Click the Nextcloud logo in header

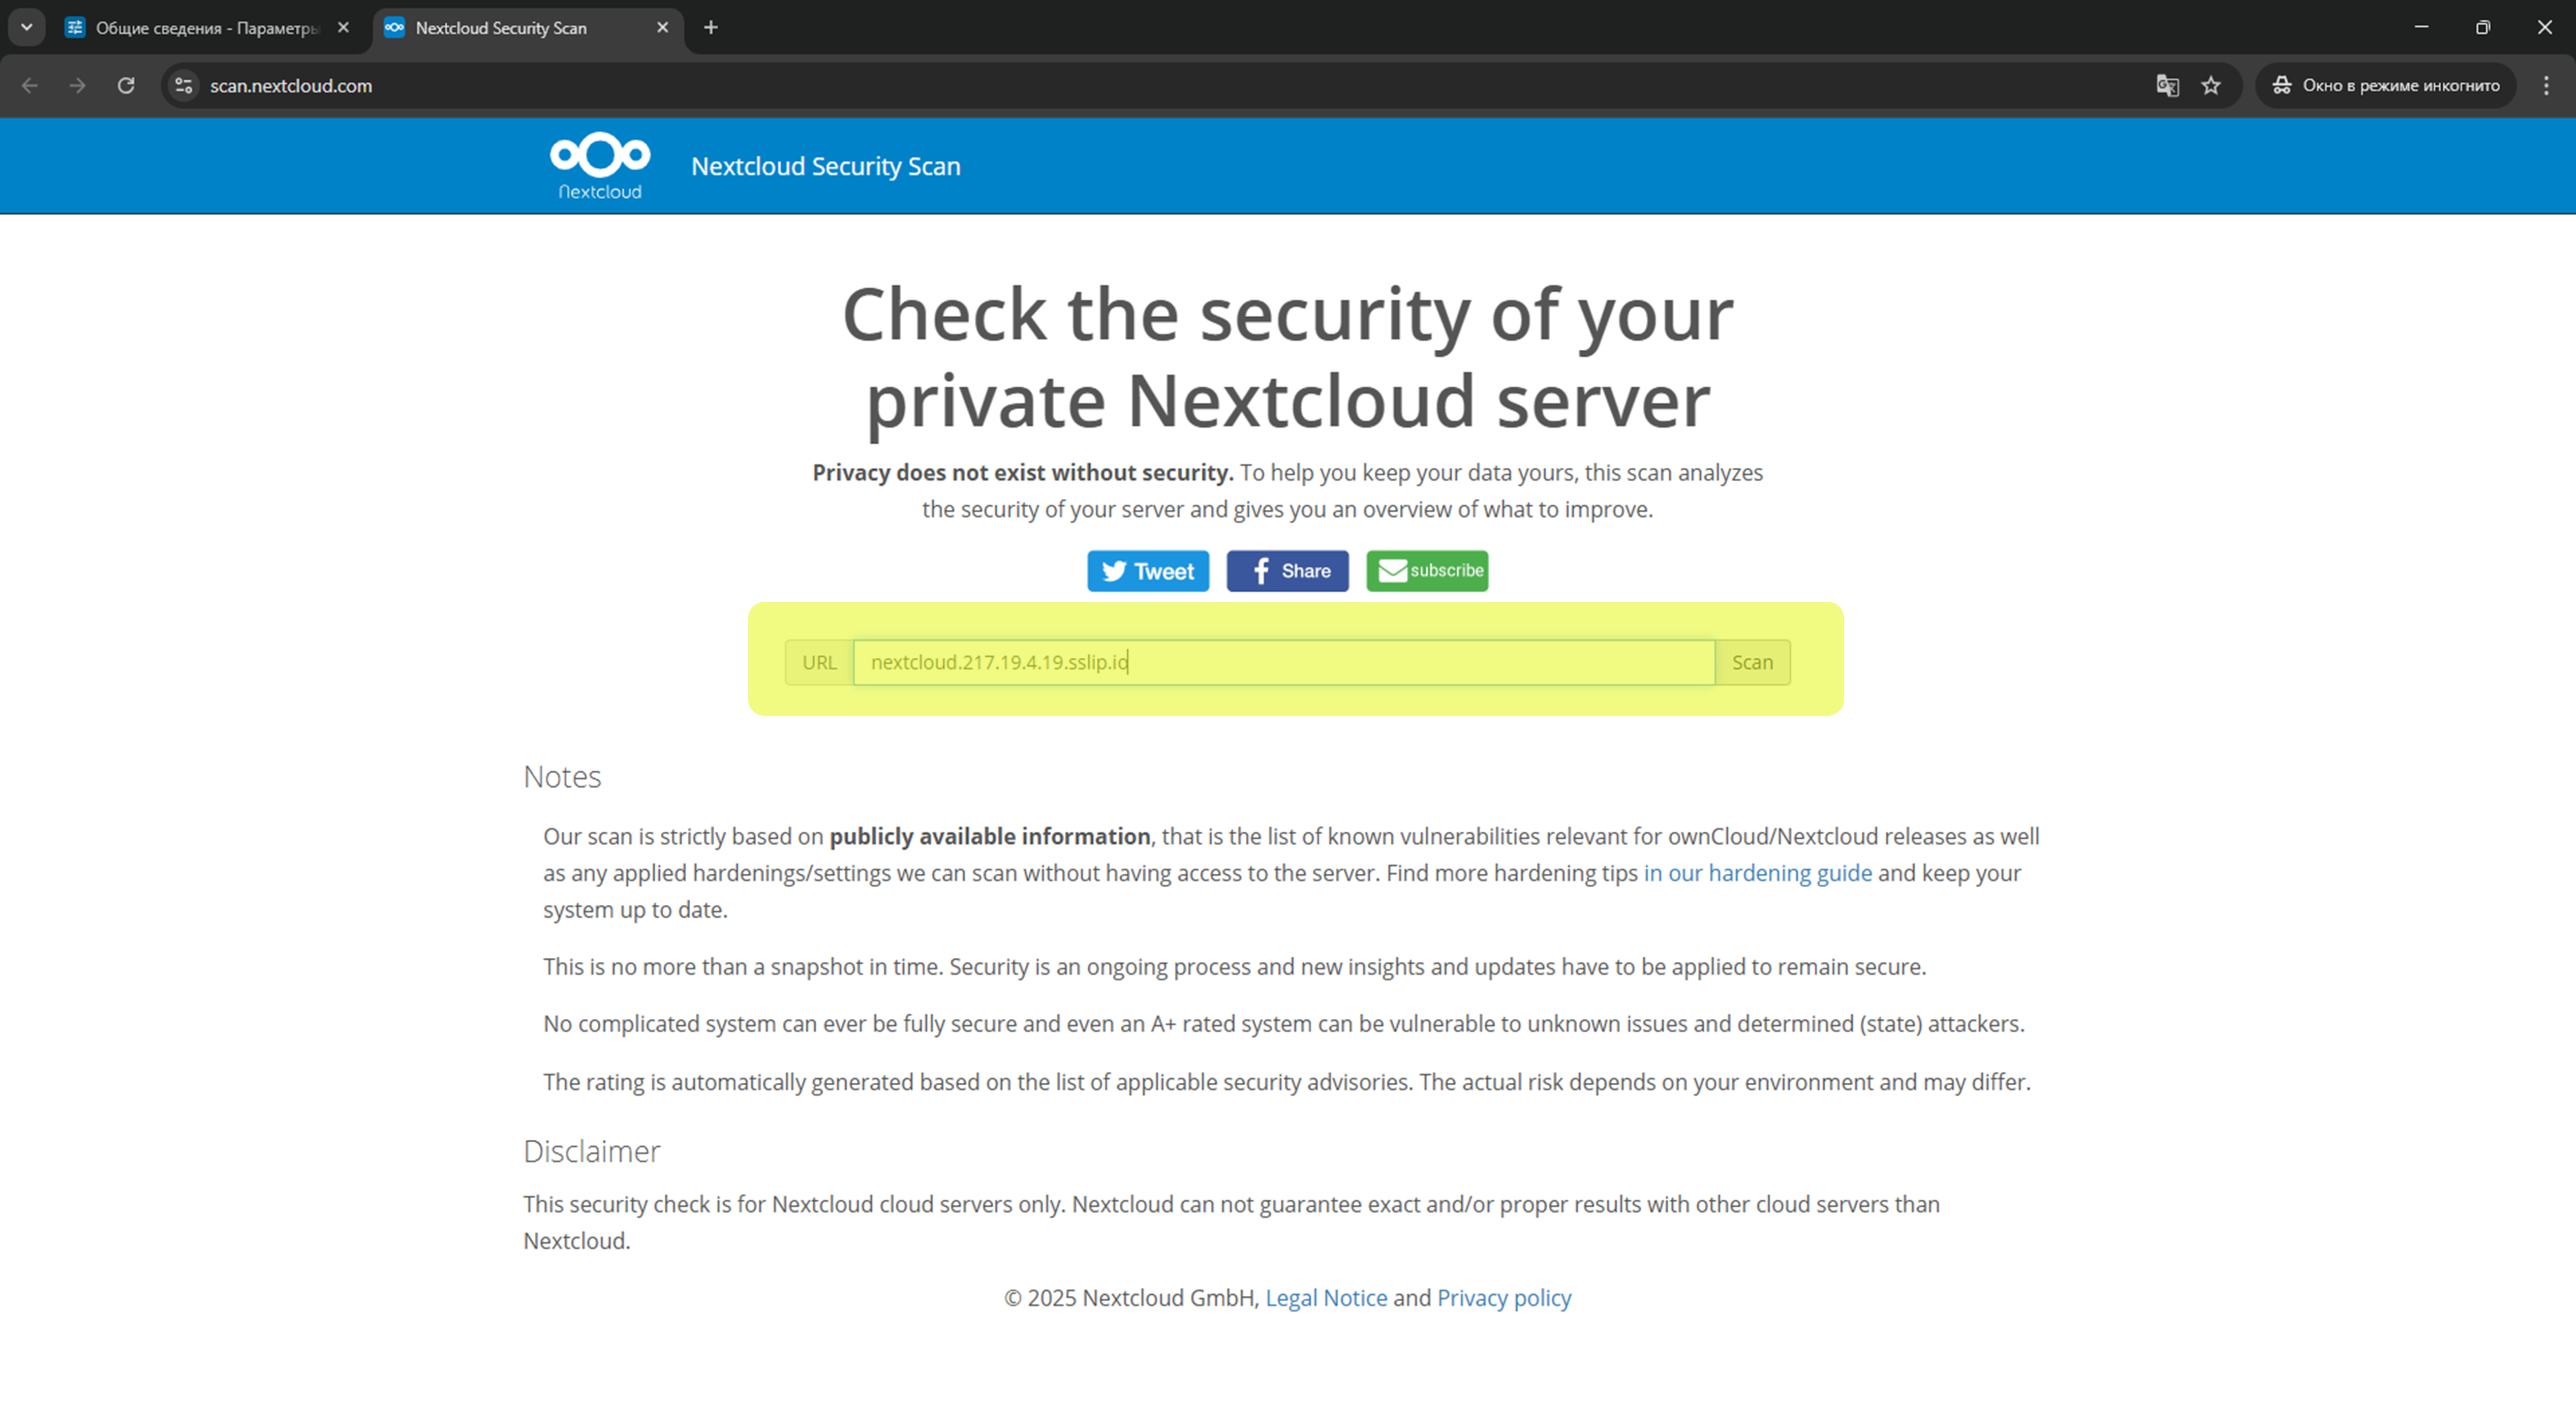coord(600,166)
